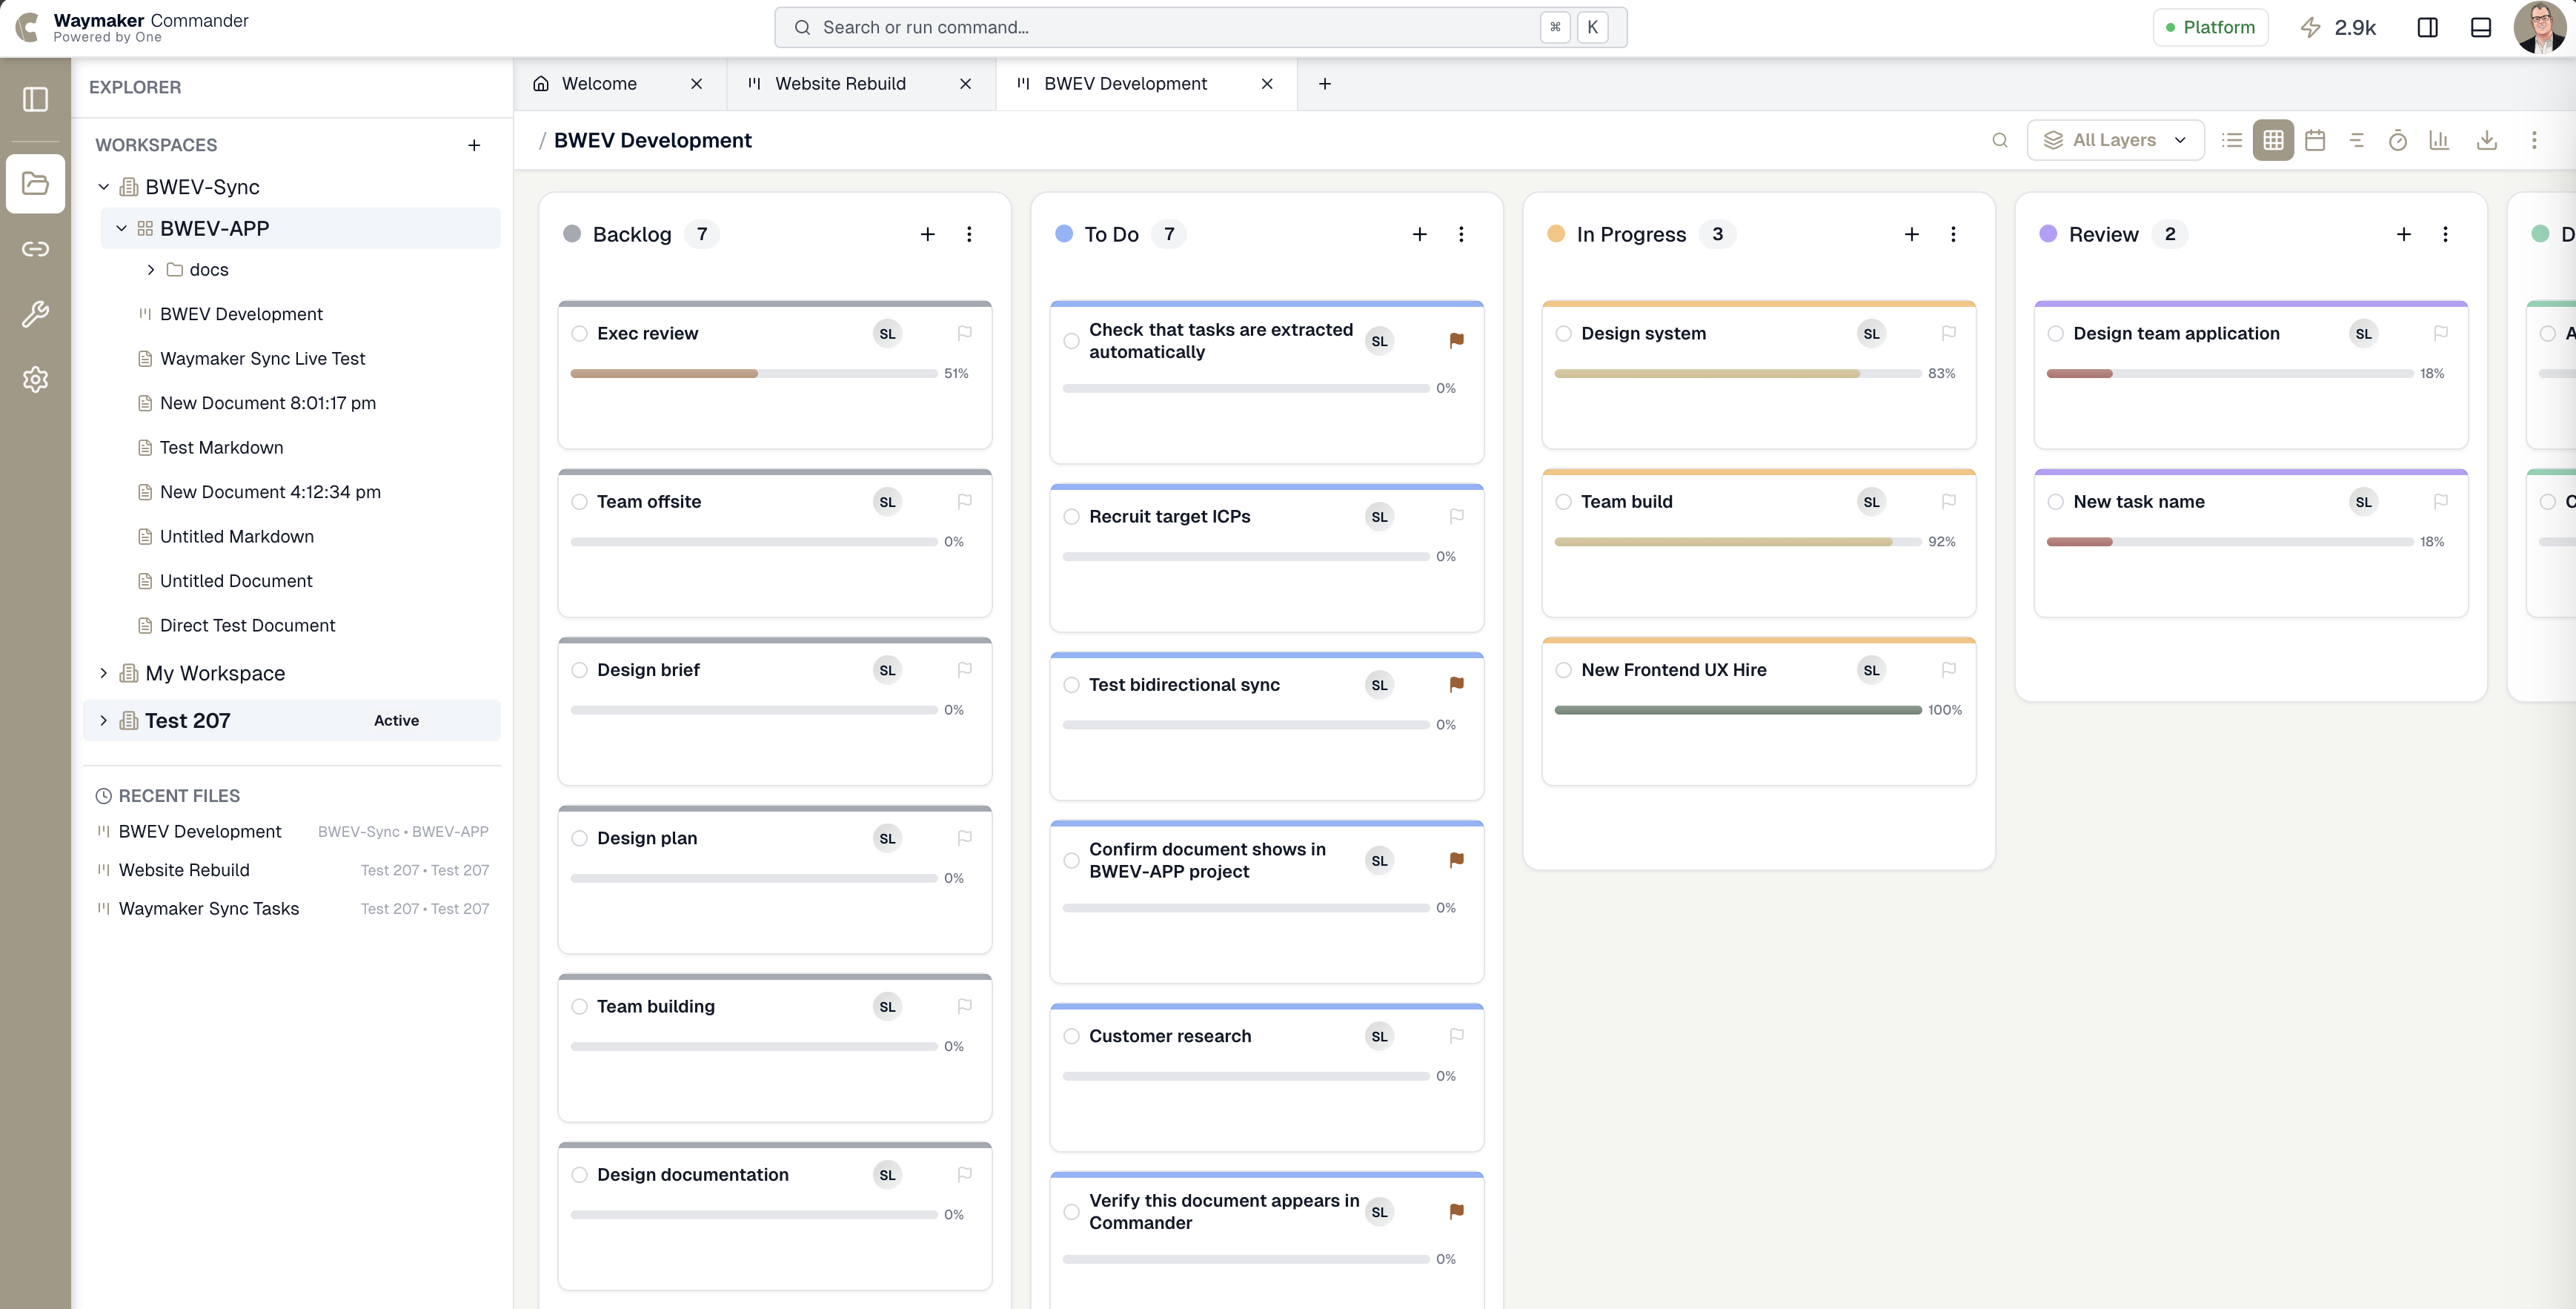The width and height of the screenshot is (2576, 1309).
Task: Check off the Design system task
Action: click(1565, 333)
